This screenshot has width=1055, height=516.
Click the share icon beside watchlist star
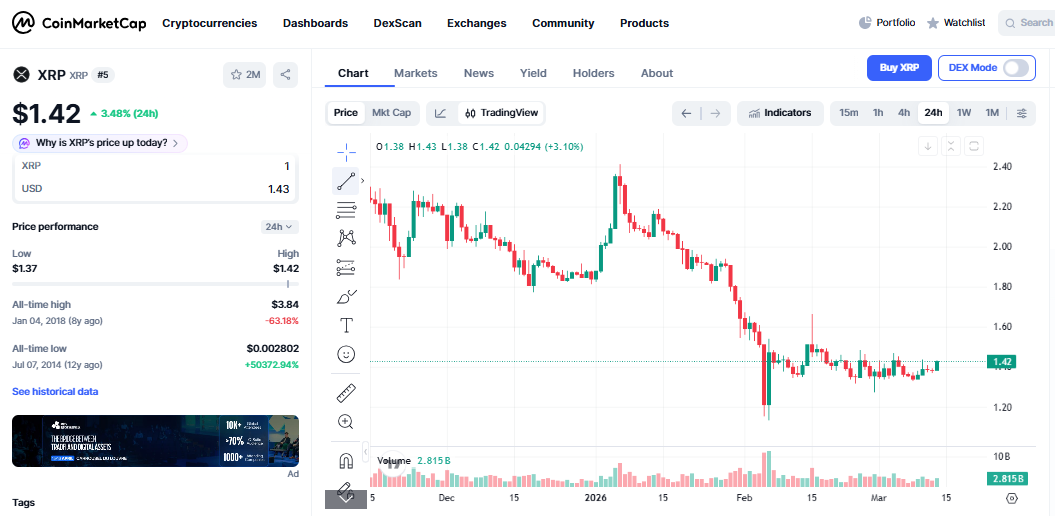[x=286, y=74]
